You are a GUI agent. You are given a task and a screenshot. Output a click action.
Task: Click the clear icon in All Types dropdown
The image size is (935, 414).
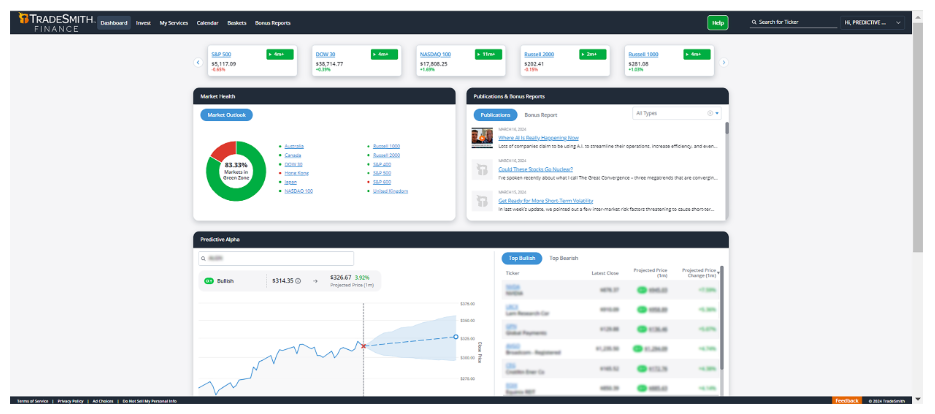click(x=710, y=113)
